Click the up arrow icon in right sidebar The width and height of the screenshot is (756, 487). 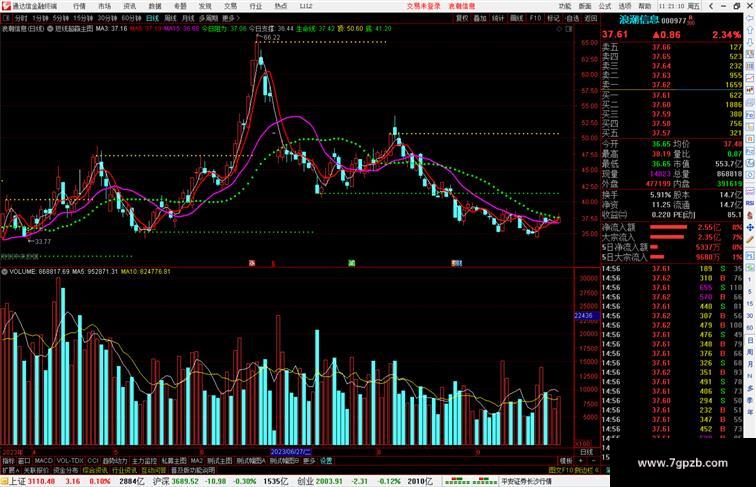pyautogui.click(x=749, y=31)
